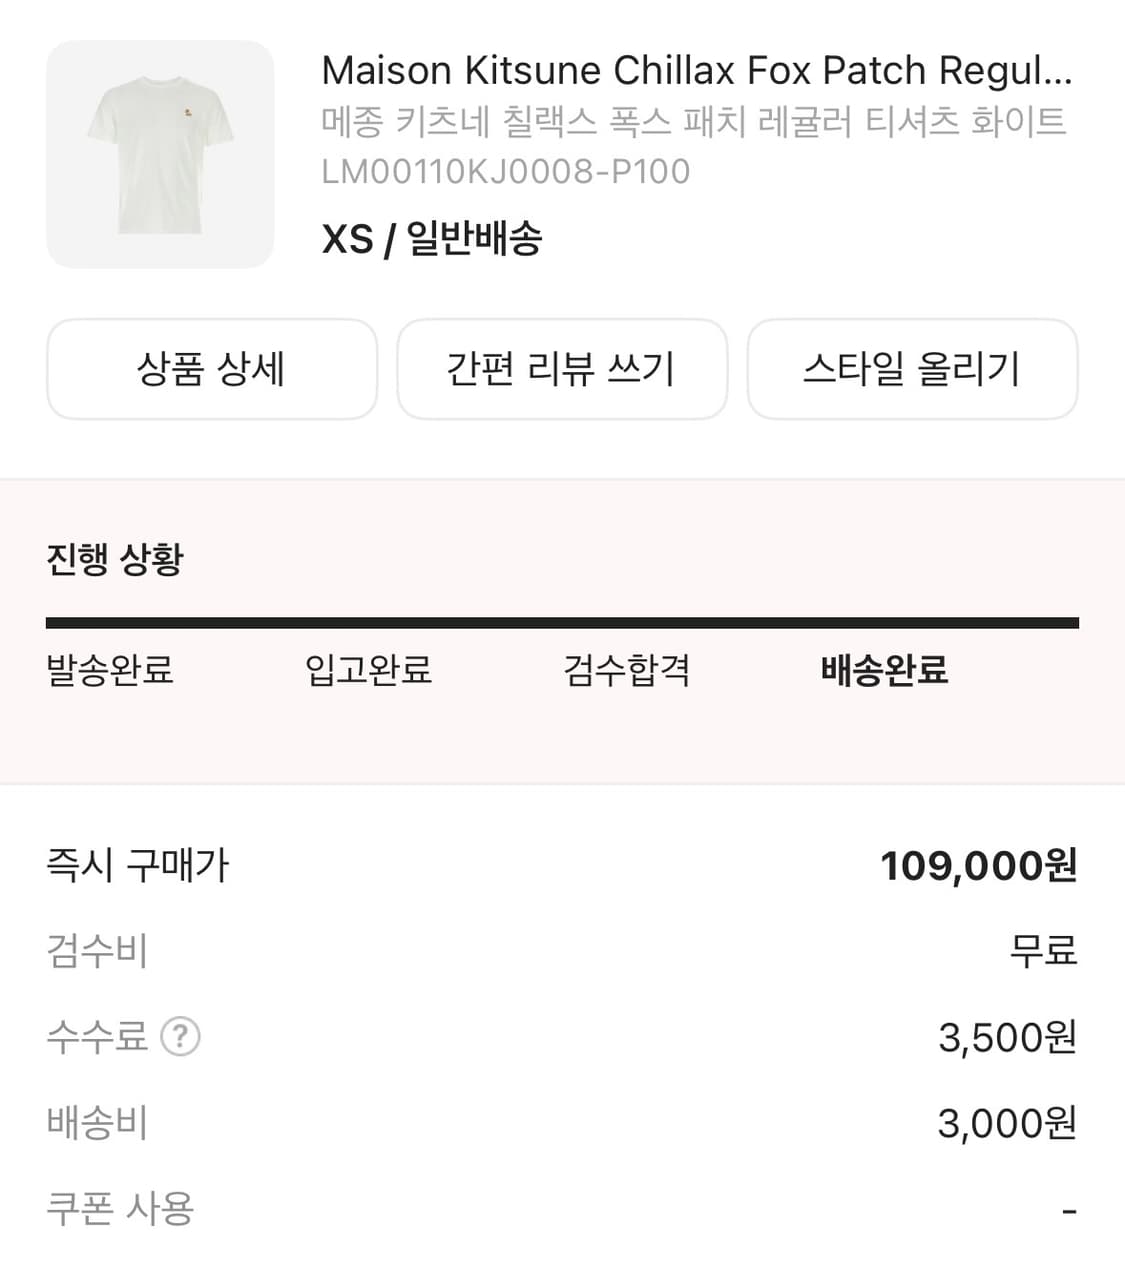The width and height of the screenshot is (1125, 1266).
Task: Click the Maison Kitsune product title
Action: pyautogui.click(x=696, y=71)
